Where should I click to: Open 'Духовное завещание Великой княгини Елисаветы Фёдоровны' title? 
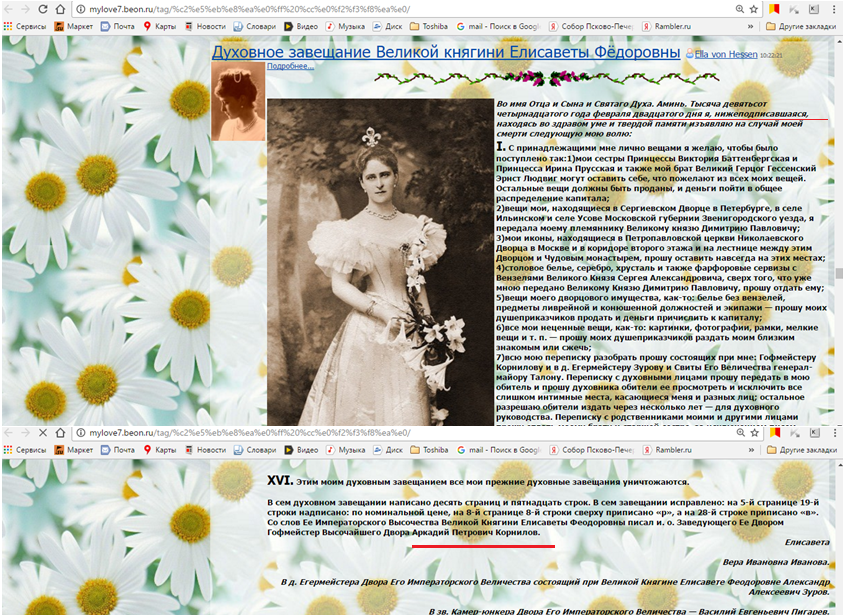(446, 52)
